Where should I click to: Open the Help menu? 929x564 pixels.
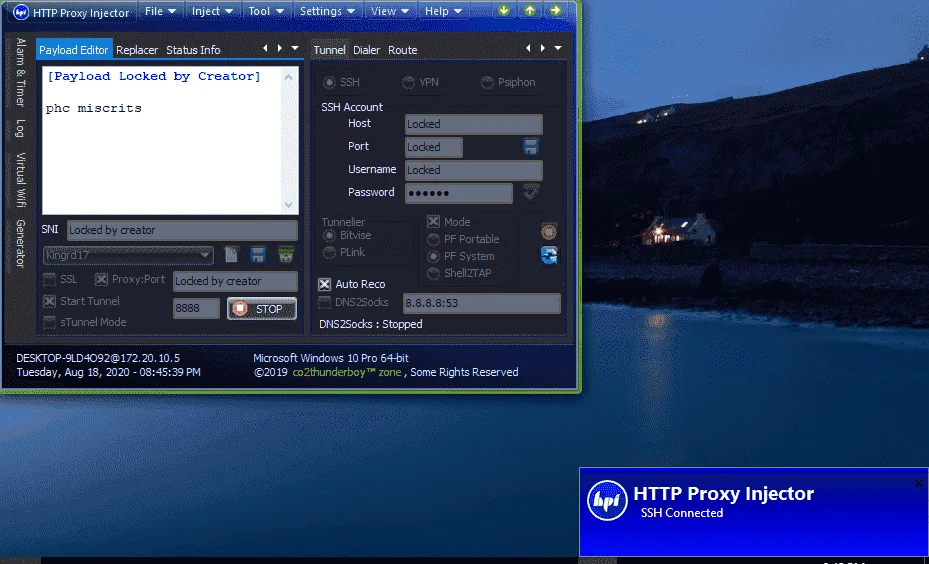(444, 11)
